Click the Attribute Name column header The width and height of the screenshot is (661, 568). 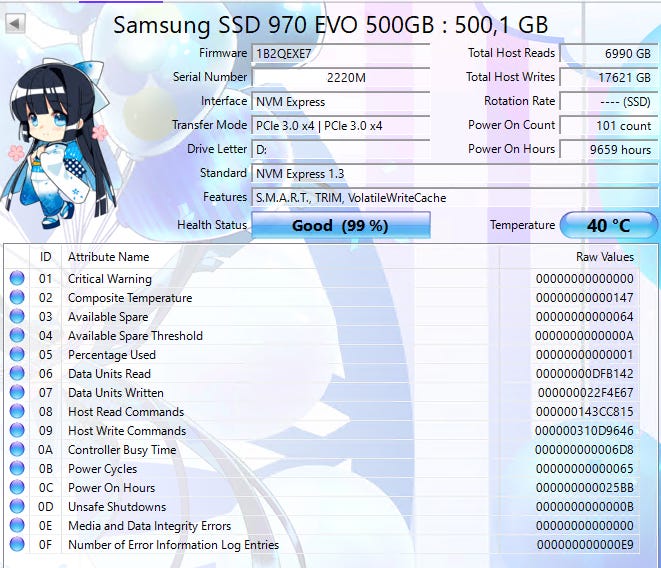109,257
